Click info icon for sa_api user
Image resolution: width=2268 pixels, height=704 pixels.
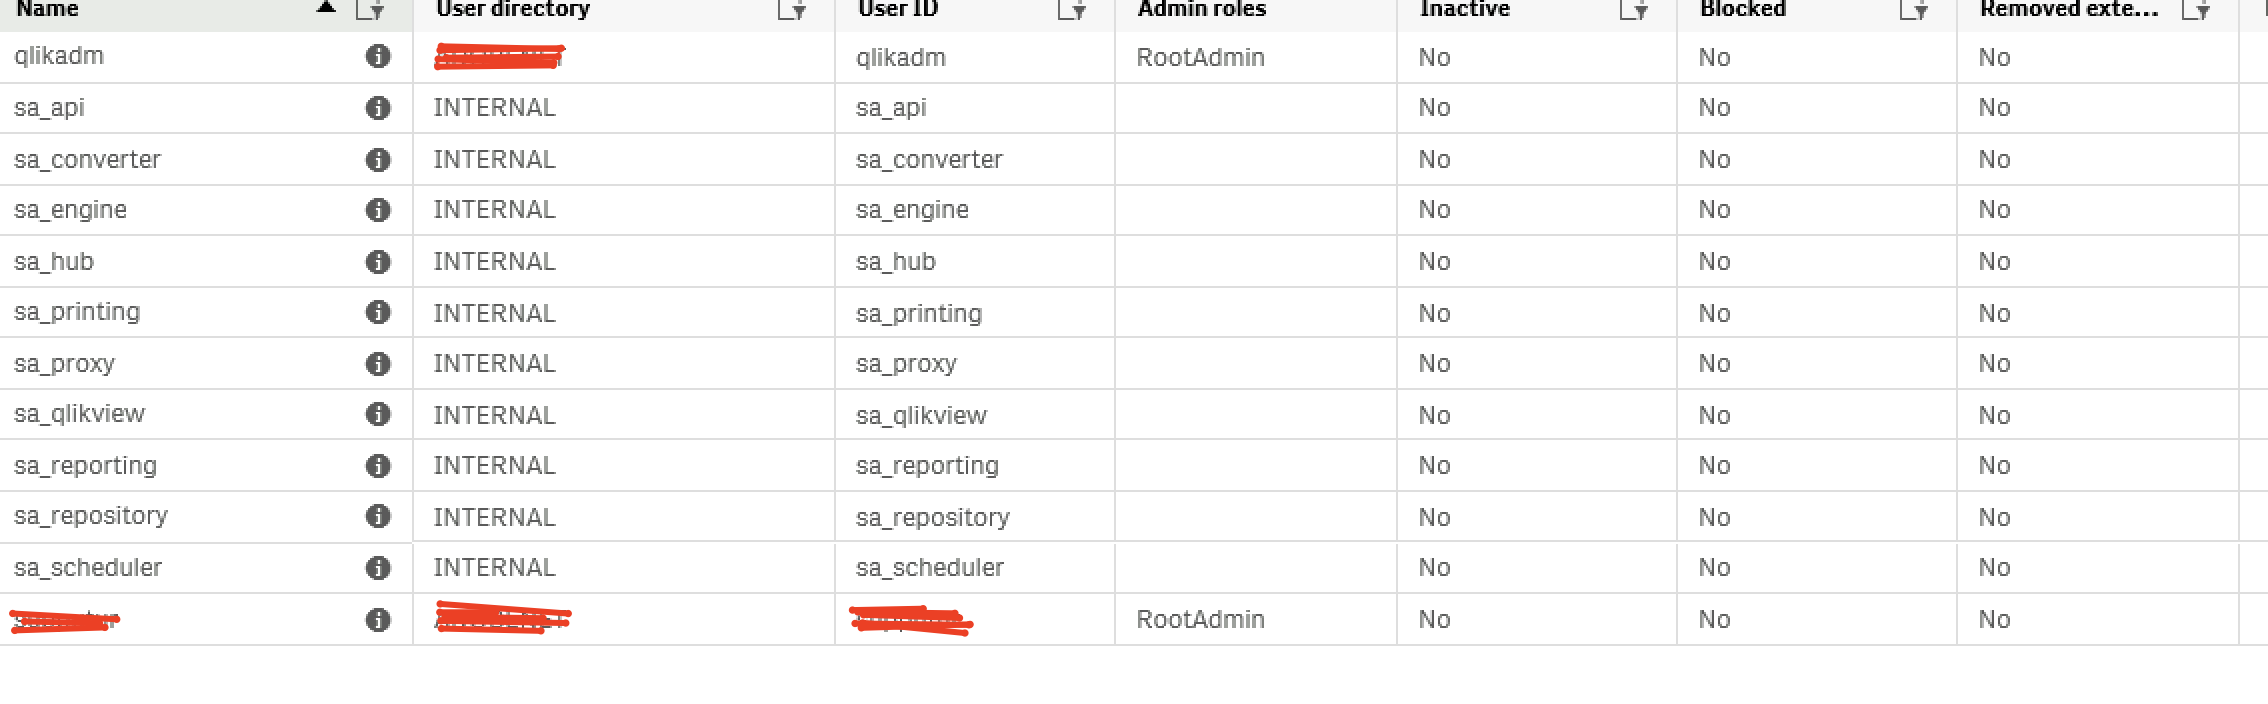[378, 108]
